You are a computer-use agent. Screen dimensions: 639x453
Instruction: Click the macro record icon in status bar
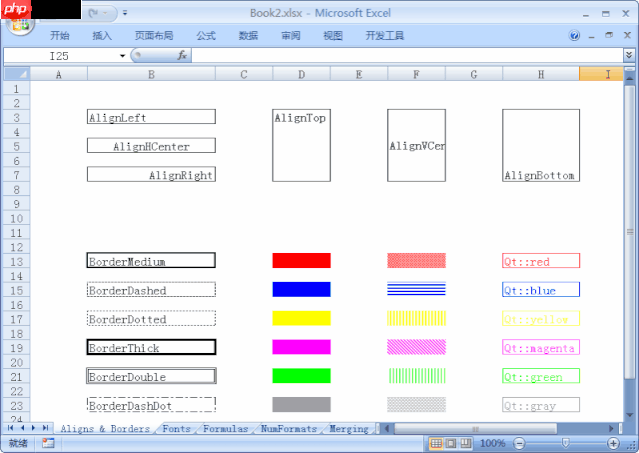(48, 443)
